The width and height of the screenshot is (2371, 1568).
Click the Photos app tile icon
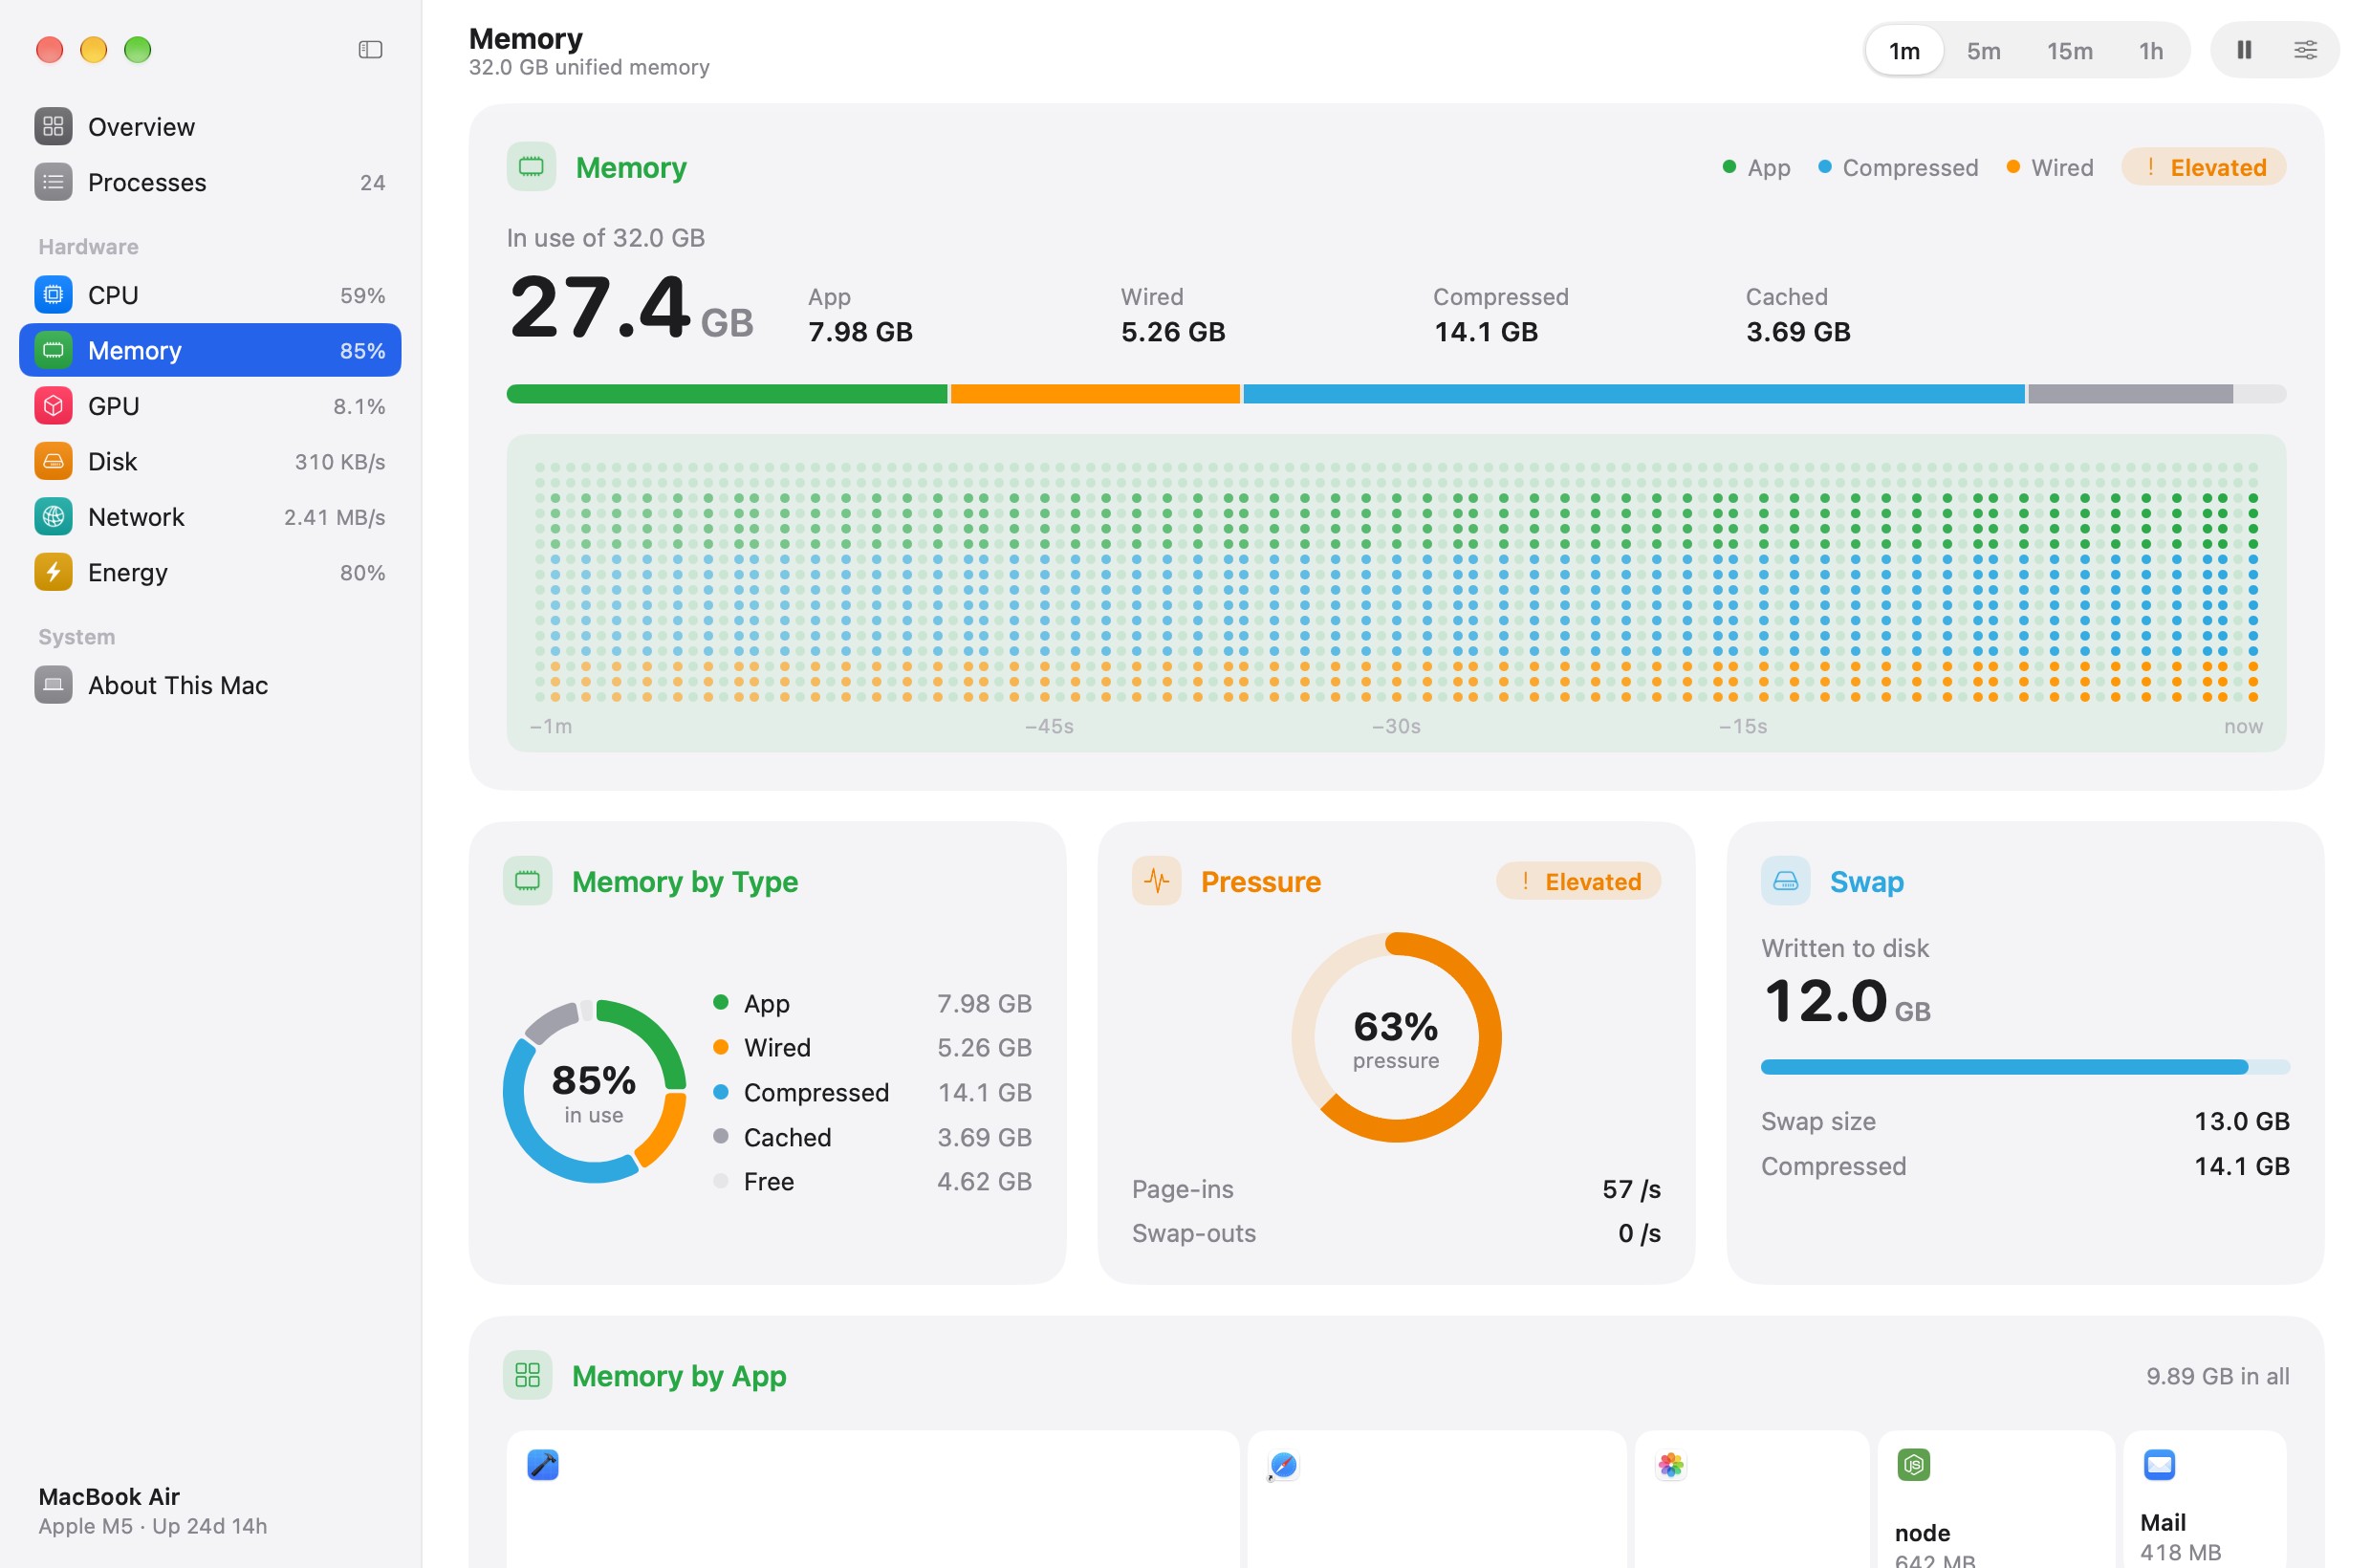(x=1671, y=1465)
